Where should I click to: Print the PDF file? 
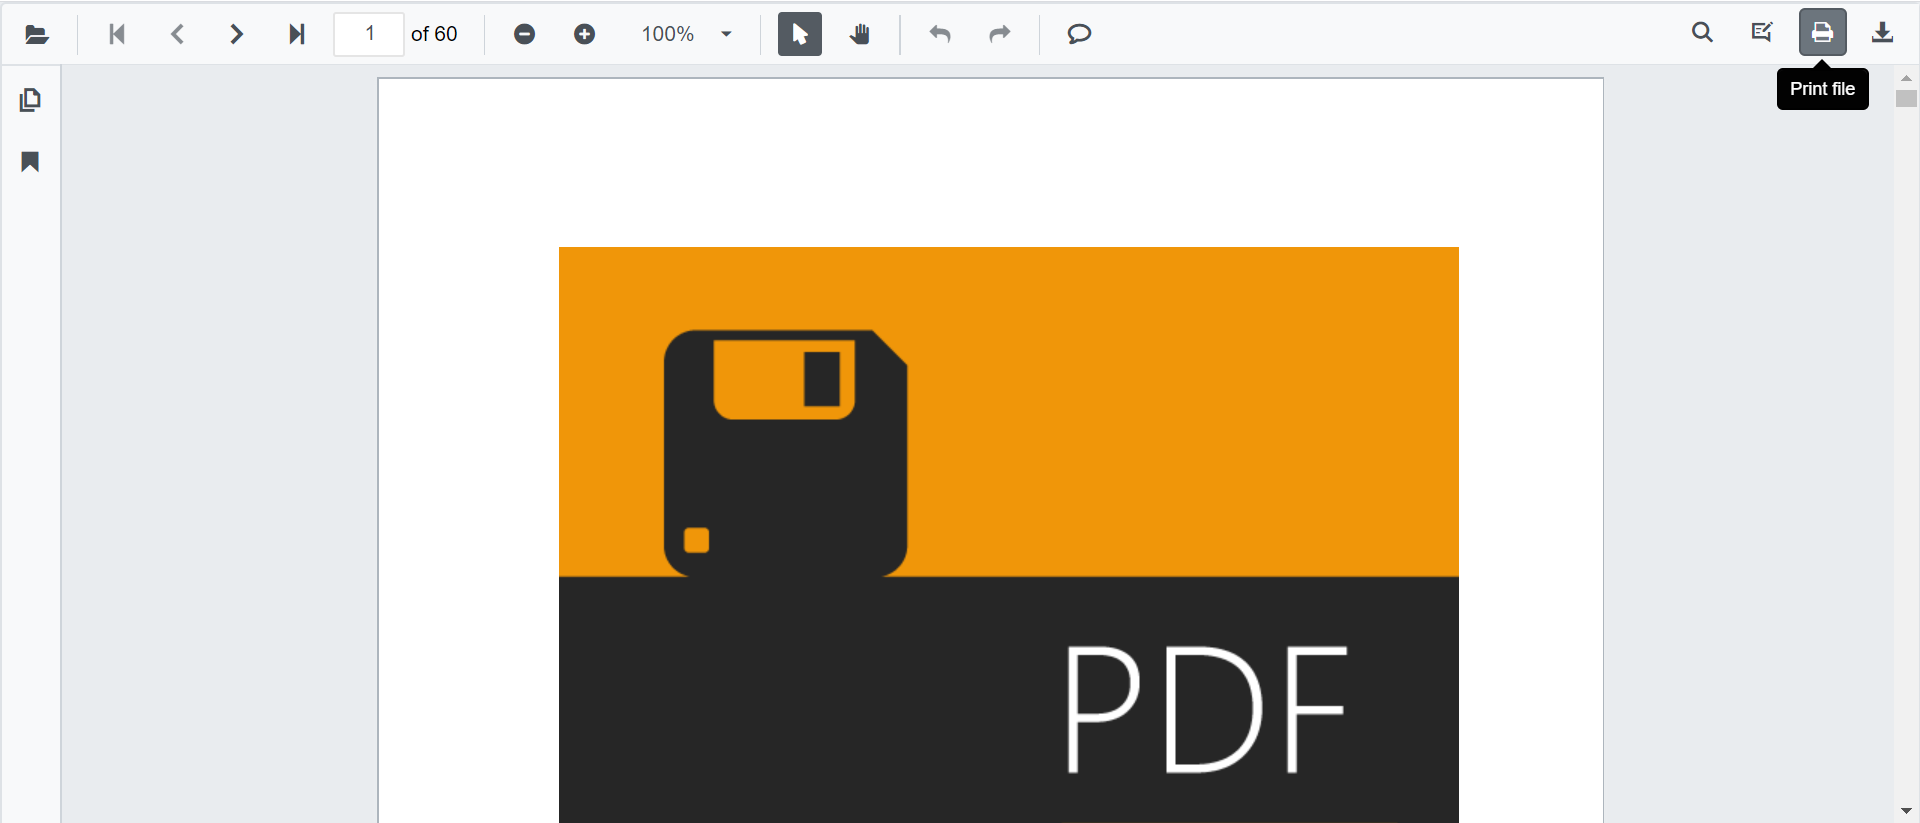click(1822, 32)
